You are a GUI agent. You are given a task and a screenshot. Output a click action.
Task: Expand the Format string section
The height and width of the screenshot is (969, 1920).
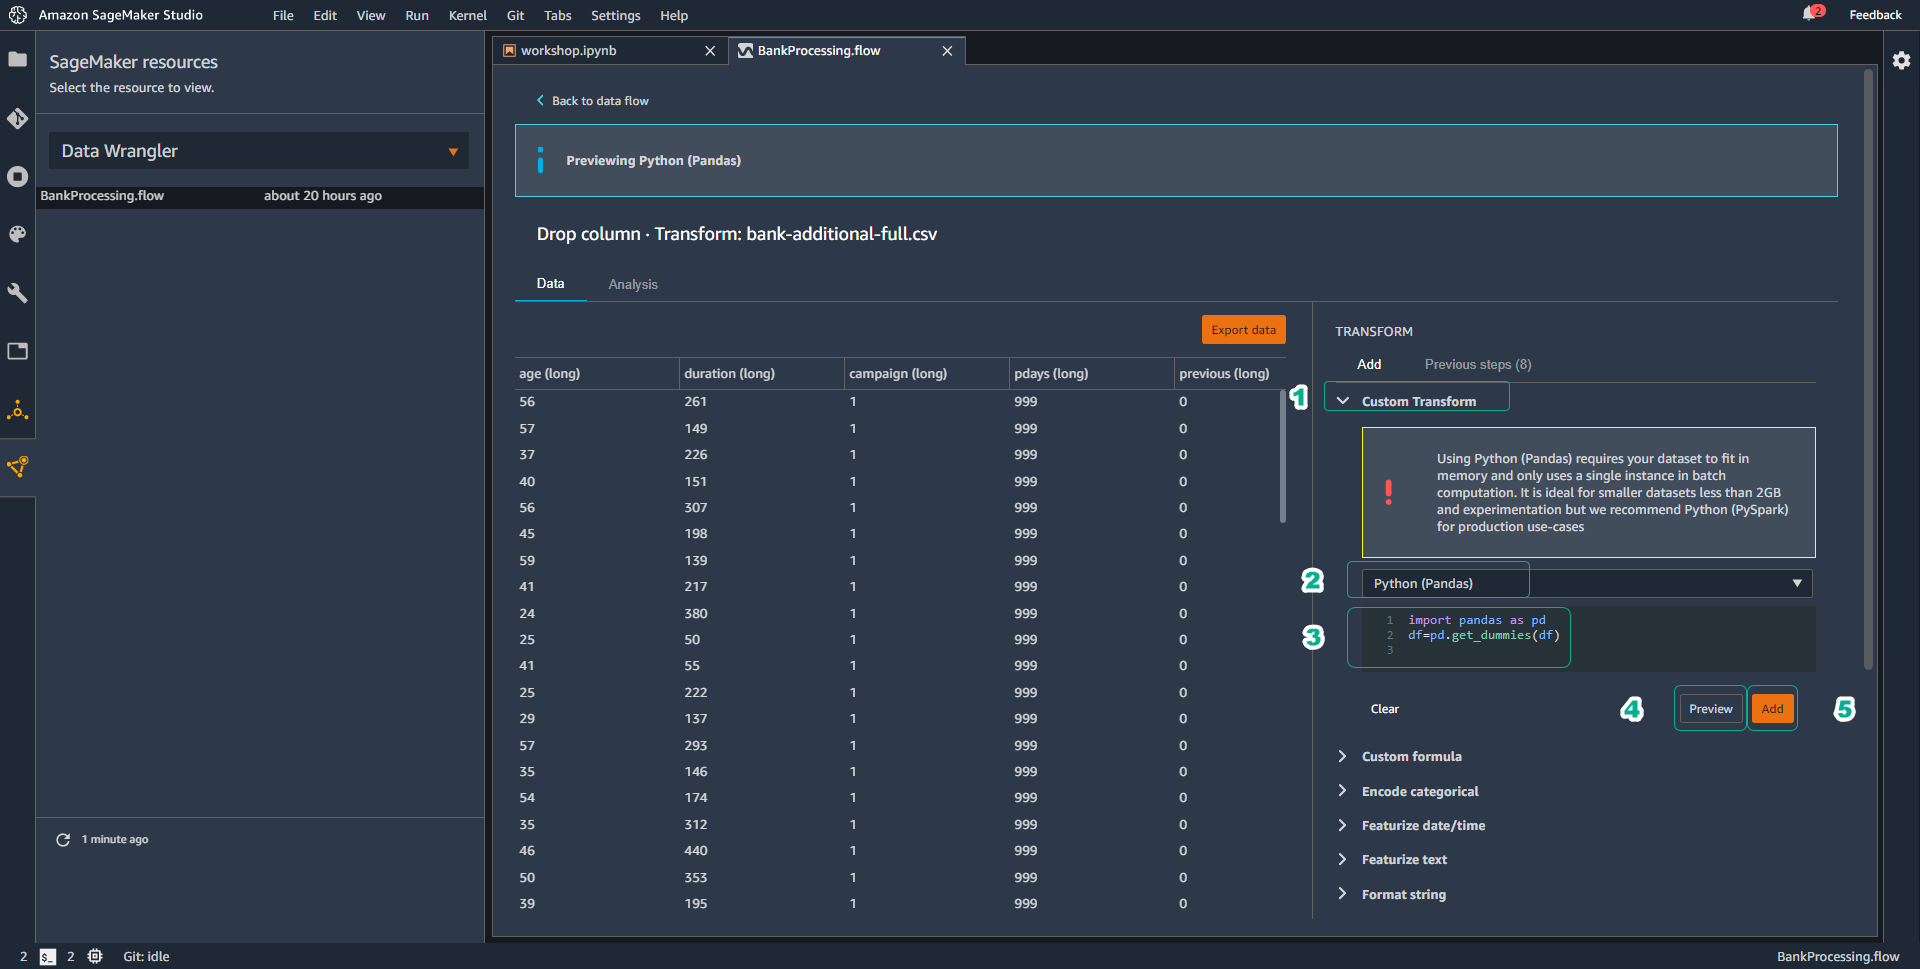click(1343, 894)
